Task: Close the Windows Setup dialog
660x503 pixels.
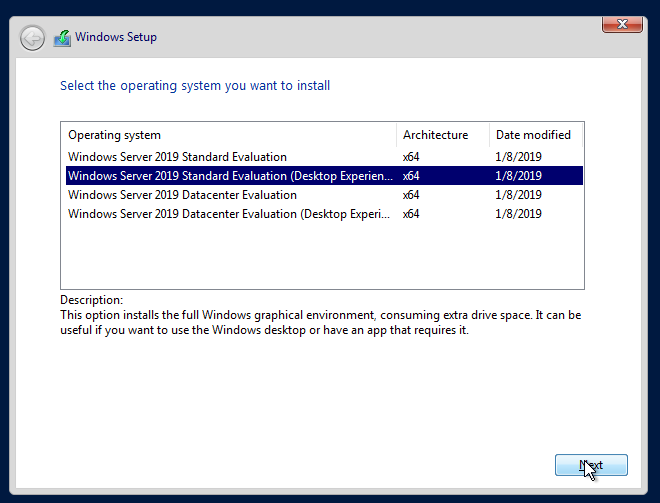Action: point(622,24)
